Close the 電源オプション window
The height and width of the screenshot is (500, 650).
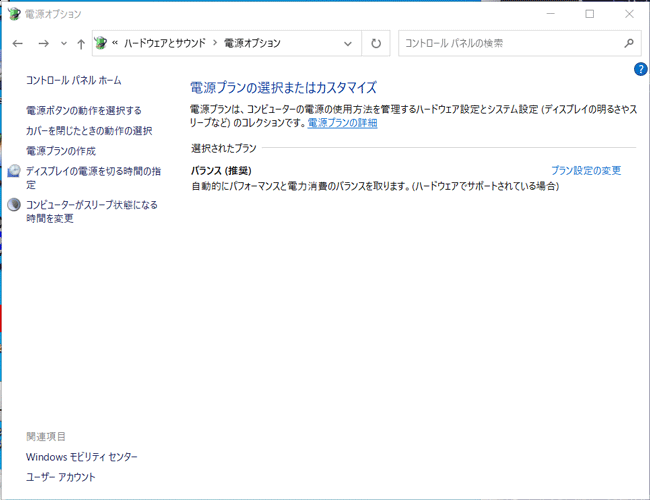point(629,14)
